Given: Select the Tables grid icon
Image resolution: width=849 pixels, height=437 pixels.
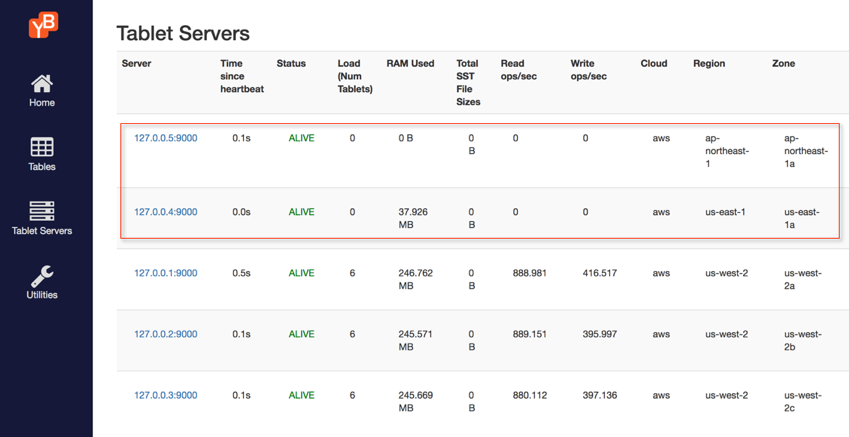Looking at the screenshot, I should 42,147.
